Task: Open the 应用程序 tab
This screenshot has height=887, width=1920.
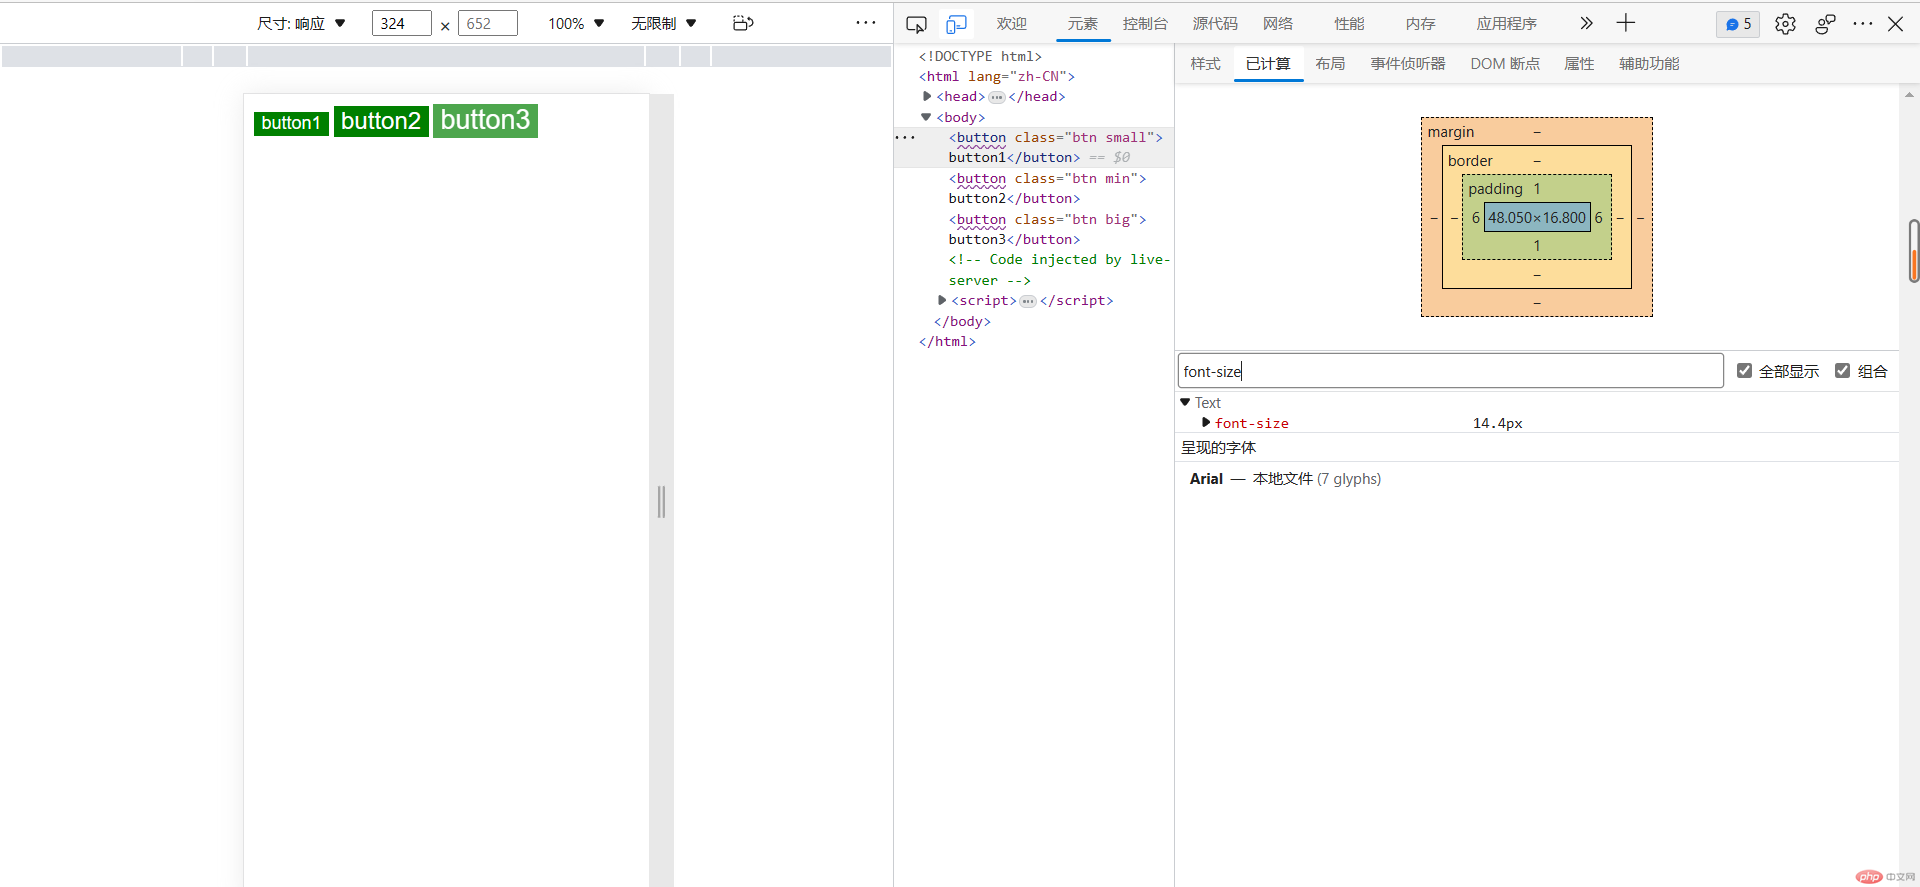Action: (1506, 23)
